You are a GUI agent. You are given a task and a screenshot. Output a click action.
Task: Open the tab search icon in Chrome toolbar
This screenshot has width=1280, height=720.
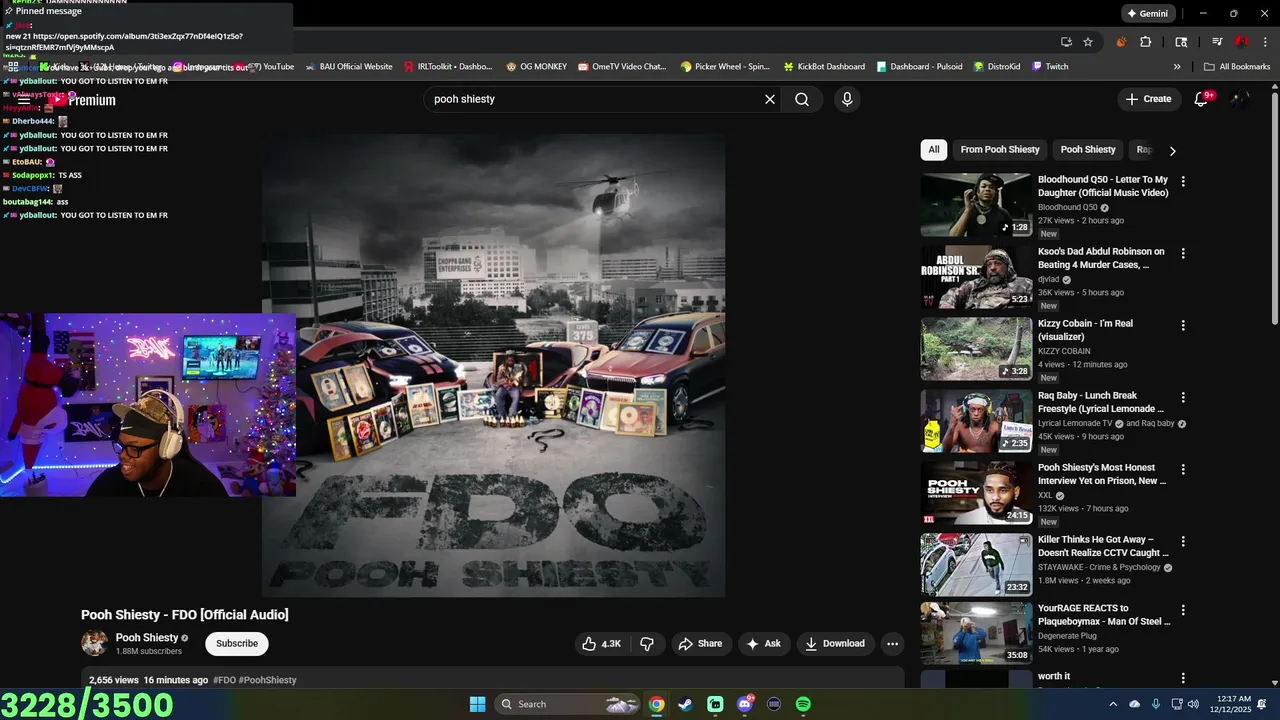pyautogui.click(x=1181, y=42)
